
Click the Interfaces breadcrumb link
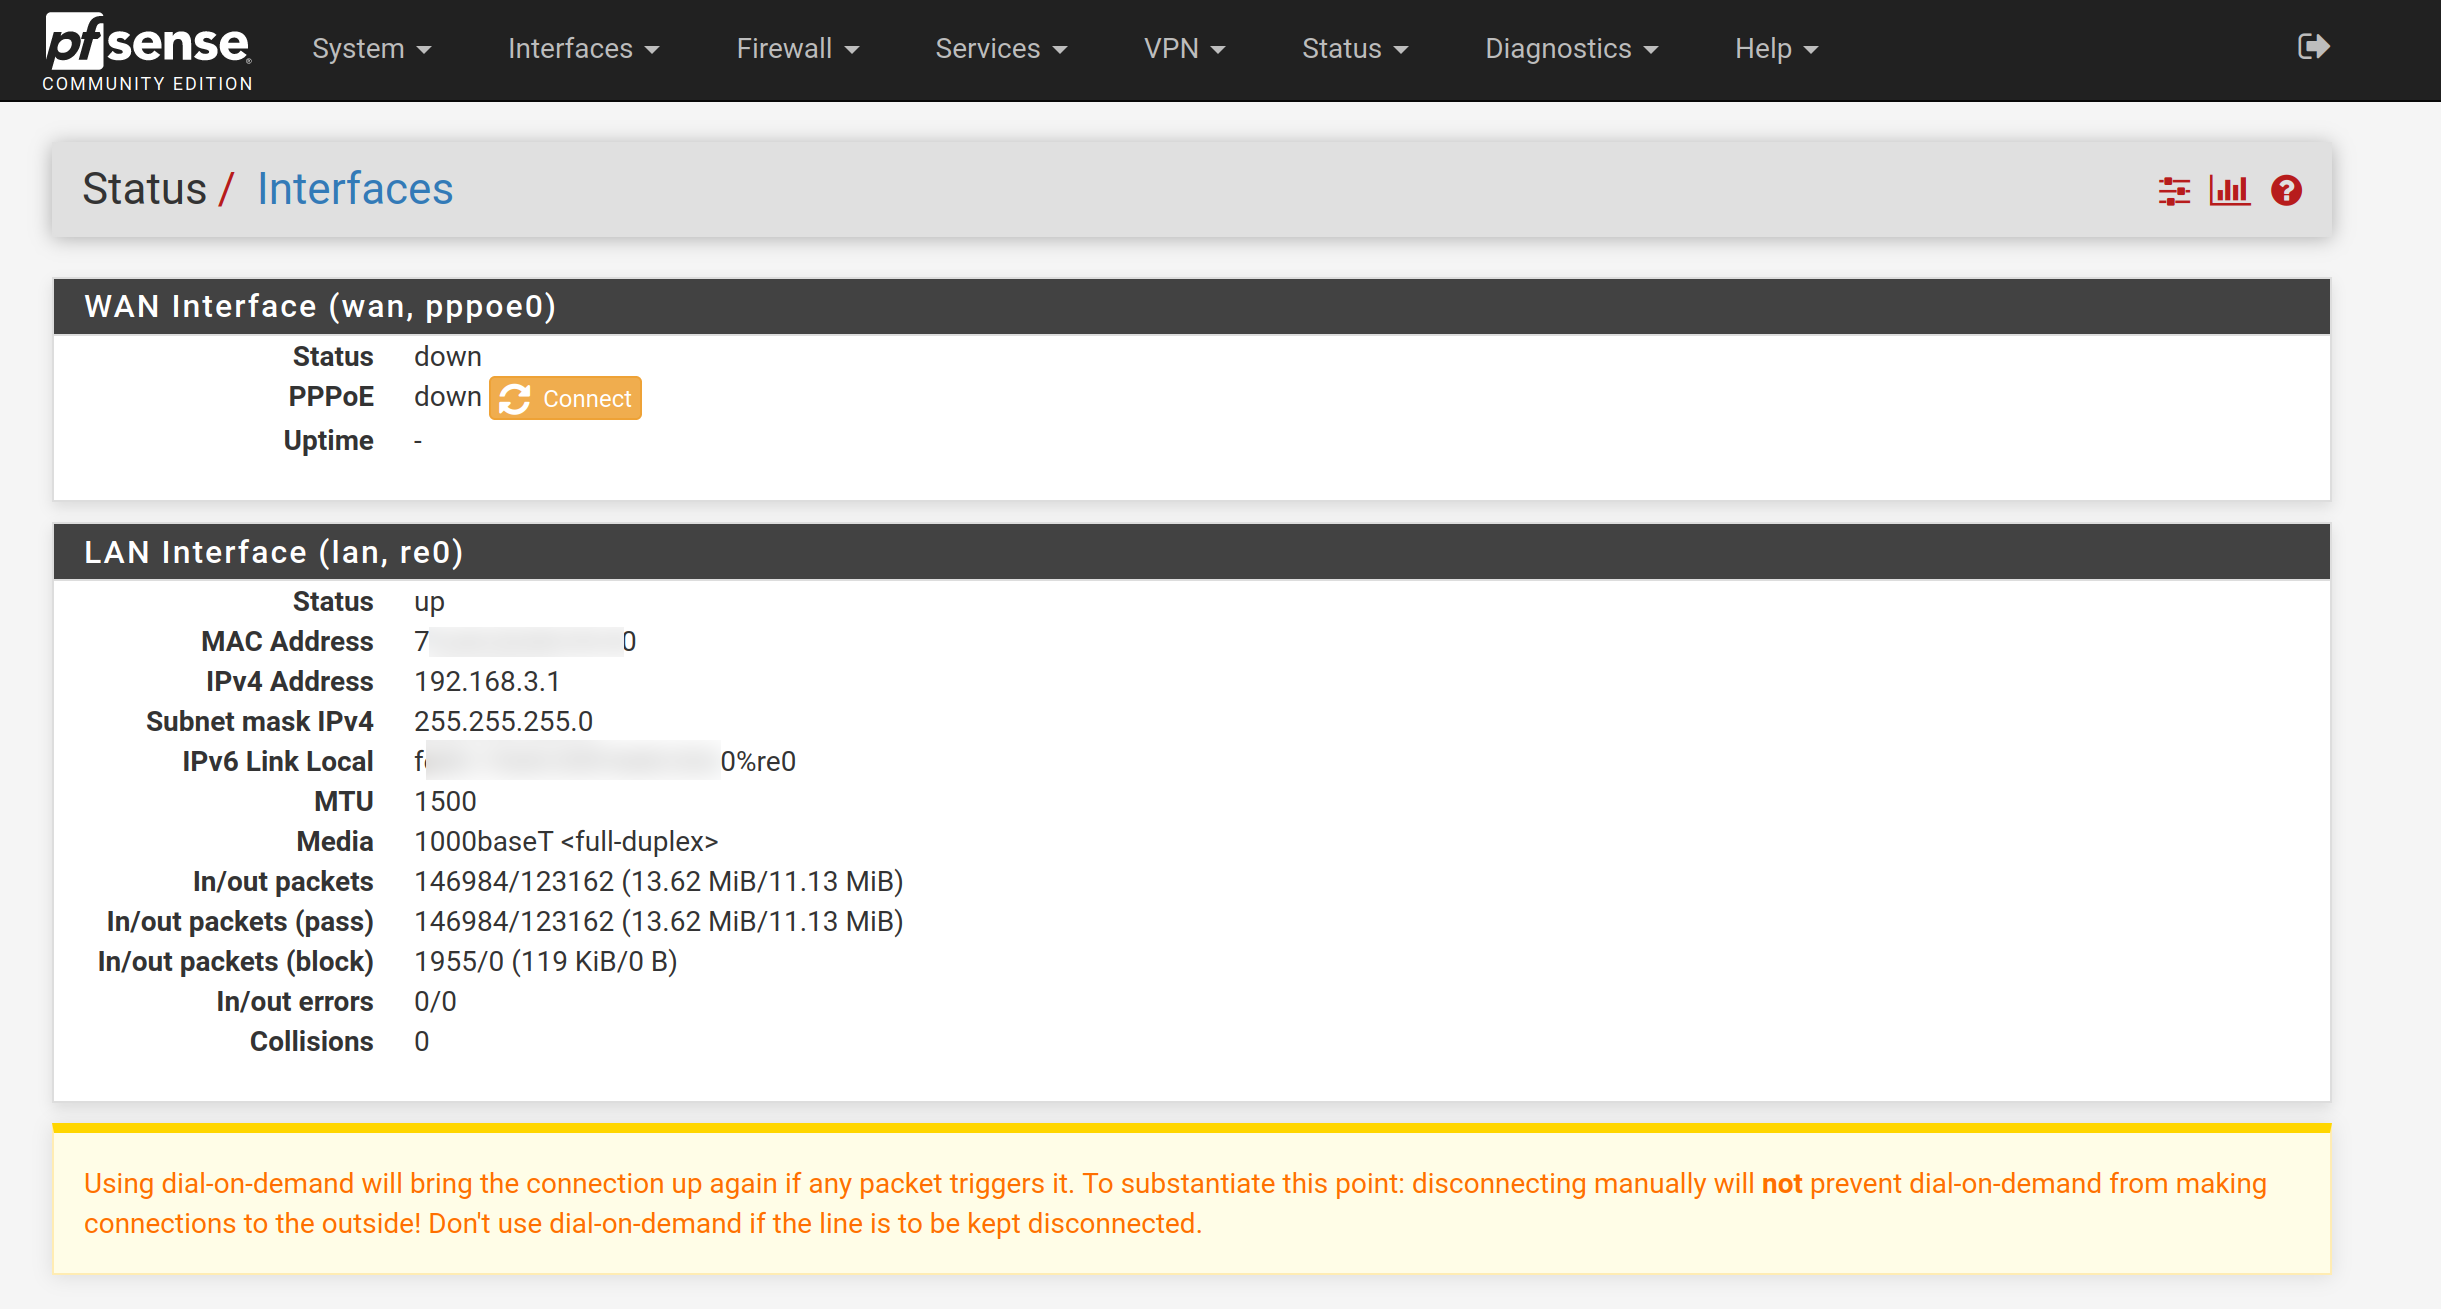(x=355, y=189)
